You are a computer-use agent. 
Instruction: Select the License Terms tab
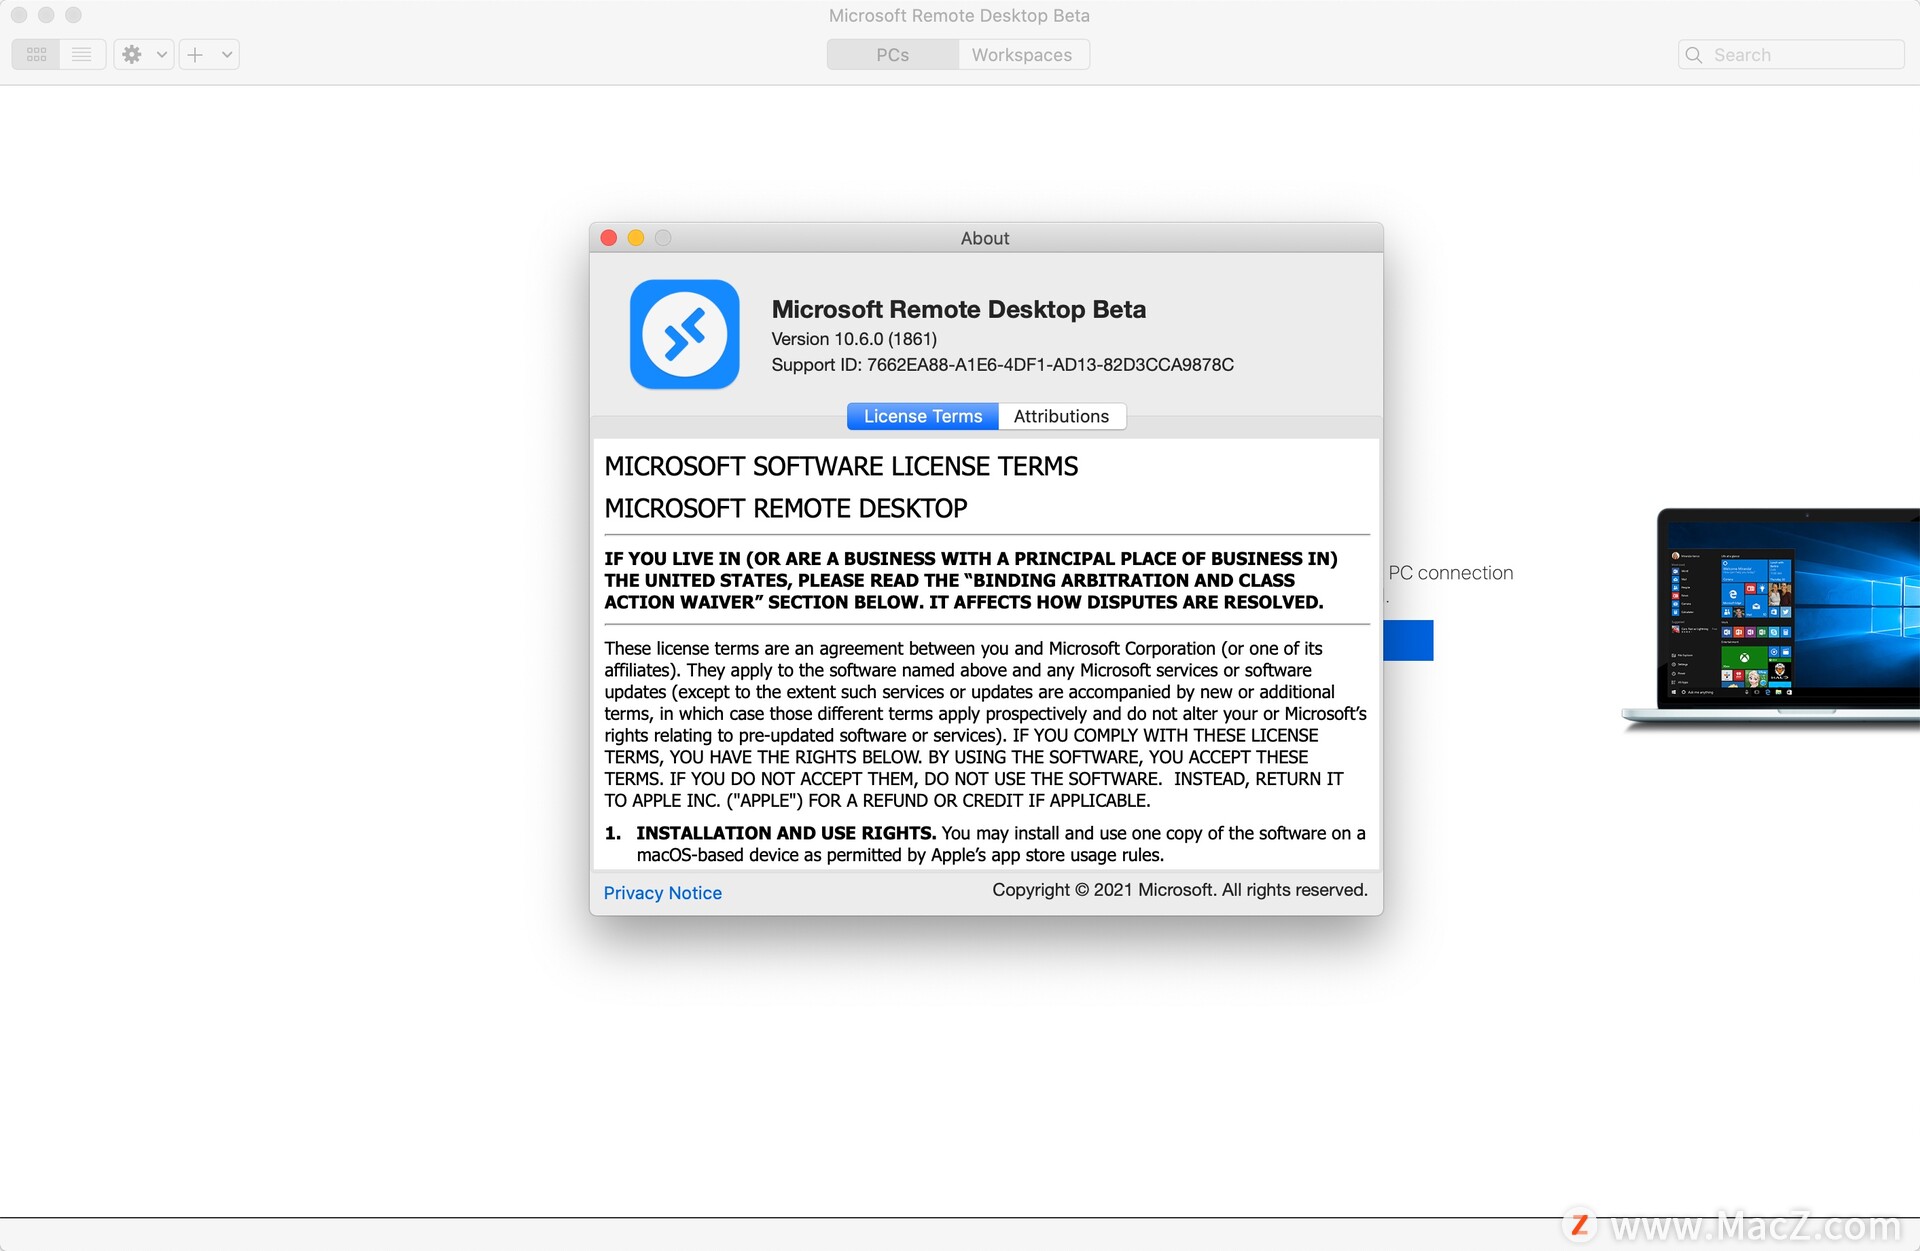[x=922, y=416]
